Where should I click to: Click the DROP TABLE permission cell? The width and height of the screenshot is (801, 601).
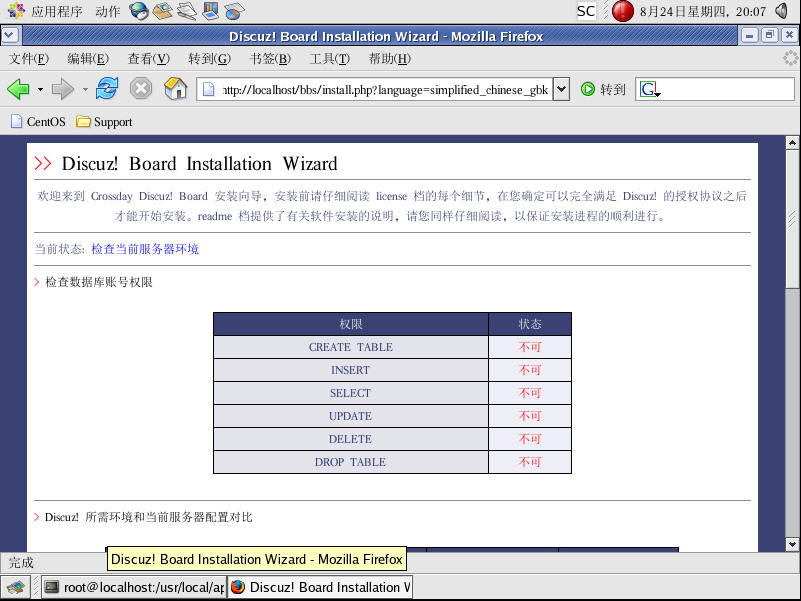coord(351,462)
